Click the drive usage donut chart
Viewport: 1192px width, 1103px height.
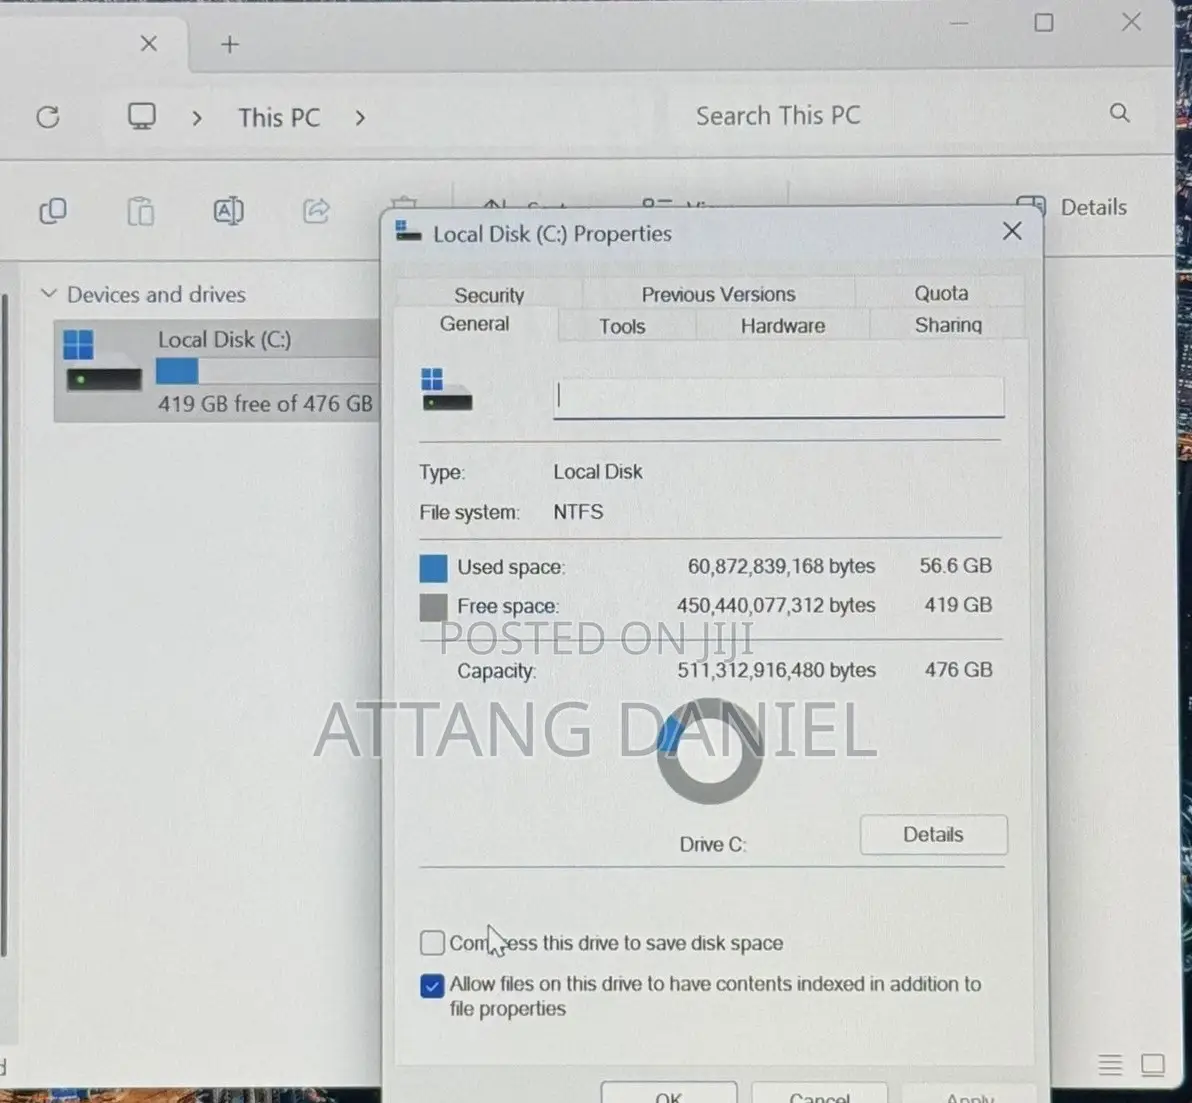pos(710,751)
